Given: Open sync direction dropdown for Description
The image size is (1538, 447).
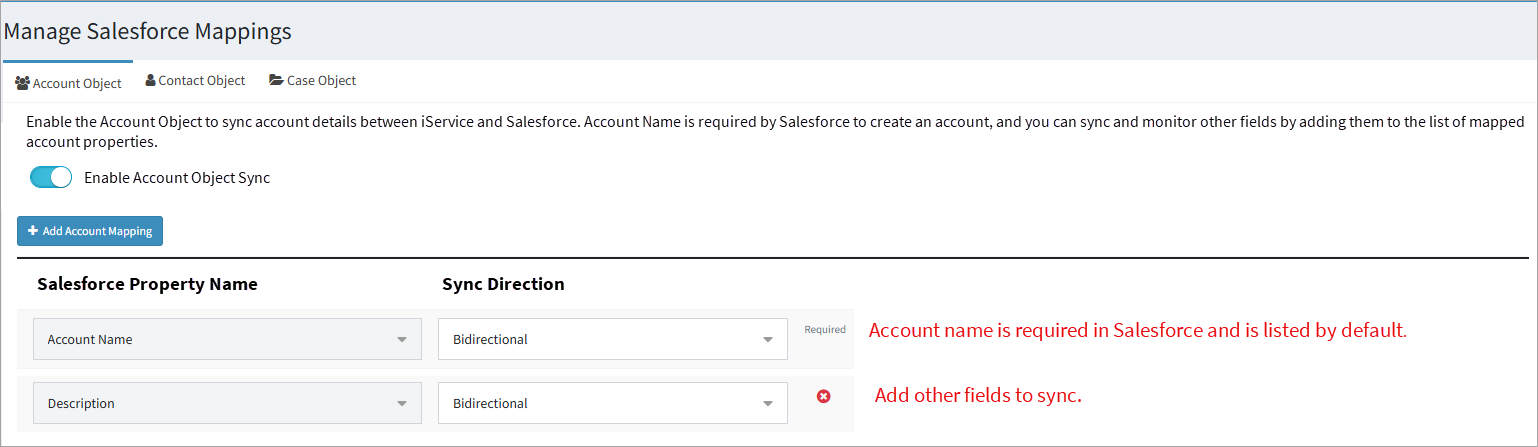Looking at the screenshot, I should (613, 403).
